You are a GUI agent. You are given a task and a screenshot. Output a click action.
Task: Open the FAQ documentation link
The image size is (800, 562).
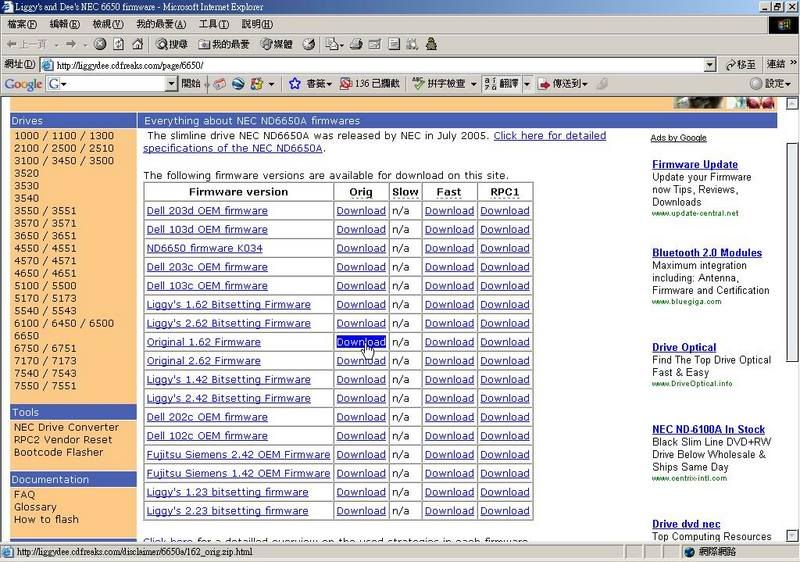24,494
